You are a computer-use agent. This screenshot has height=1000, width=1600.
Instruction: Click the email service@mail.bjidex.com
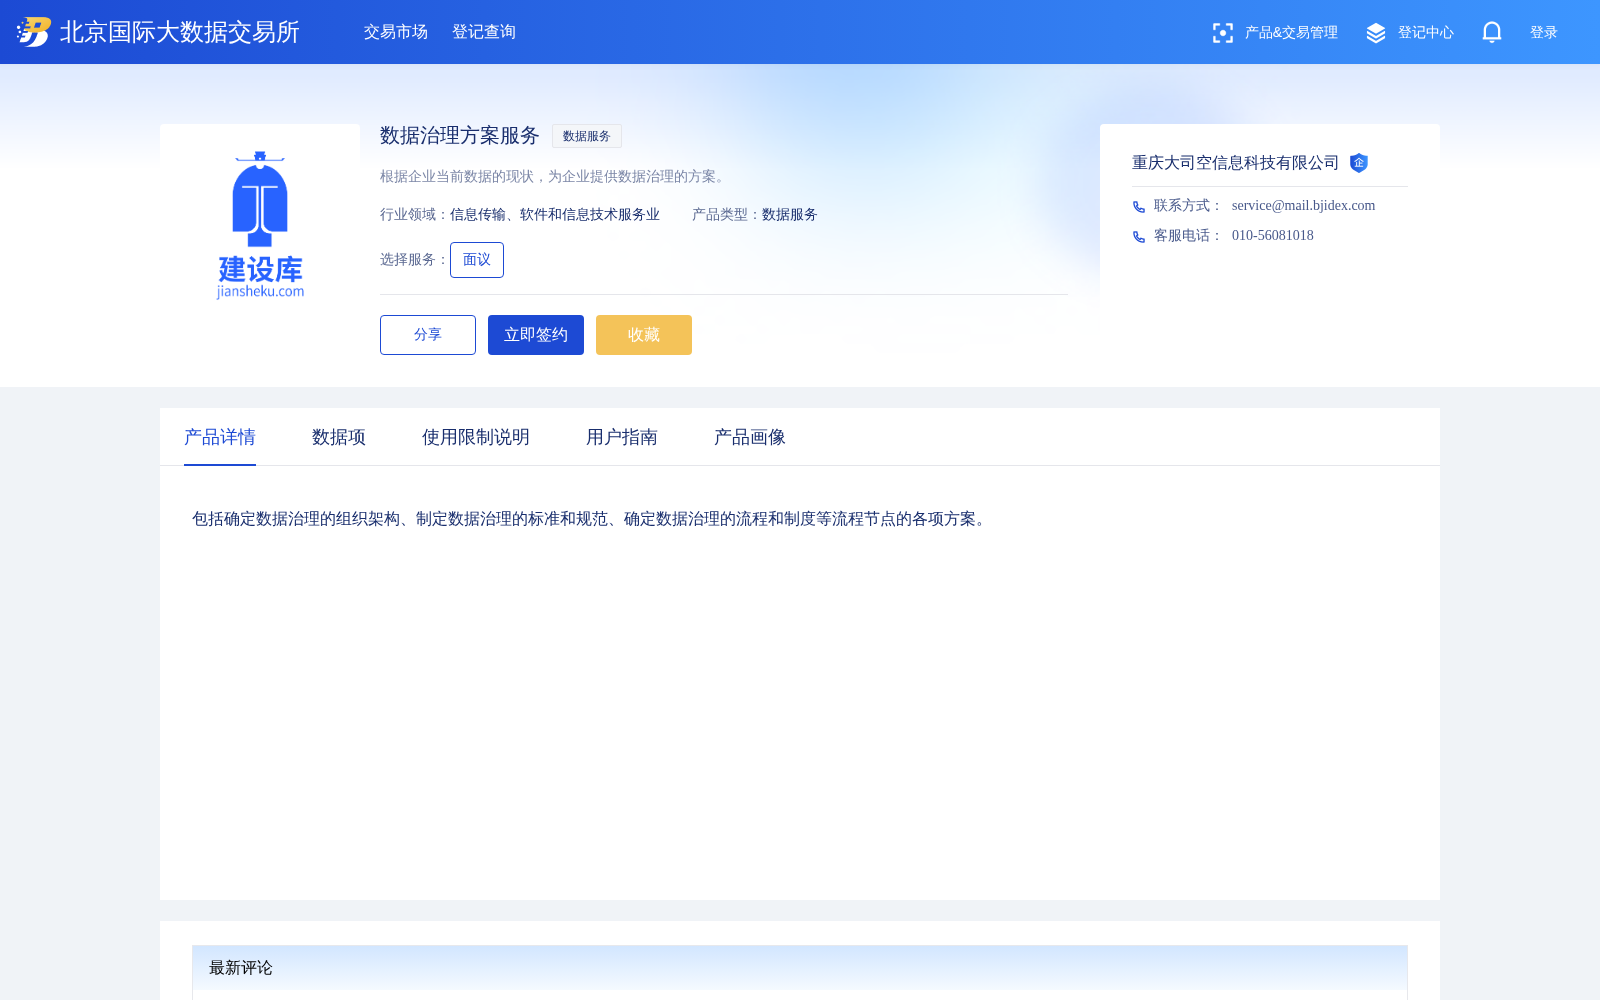click(1303, 206)
